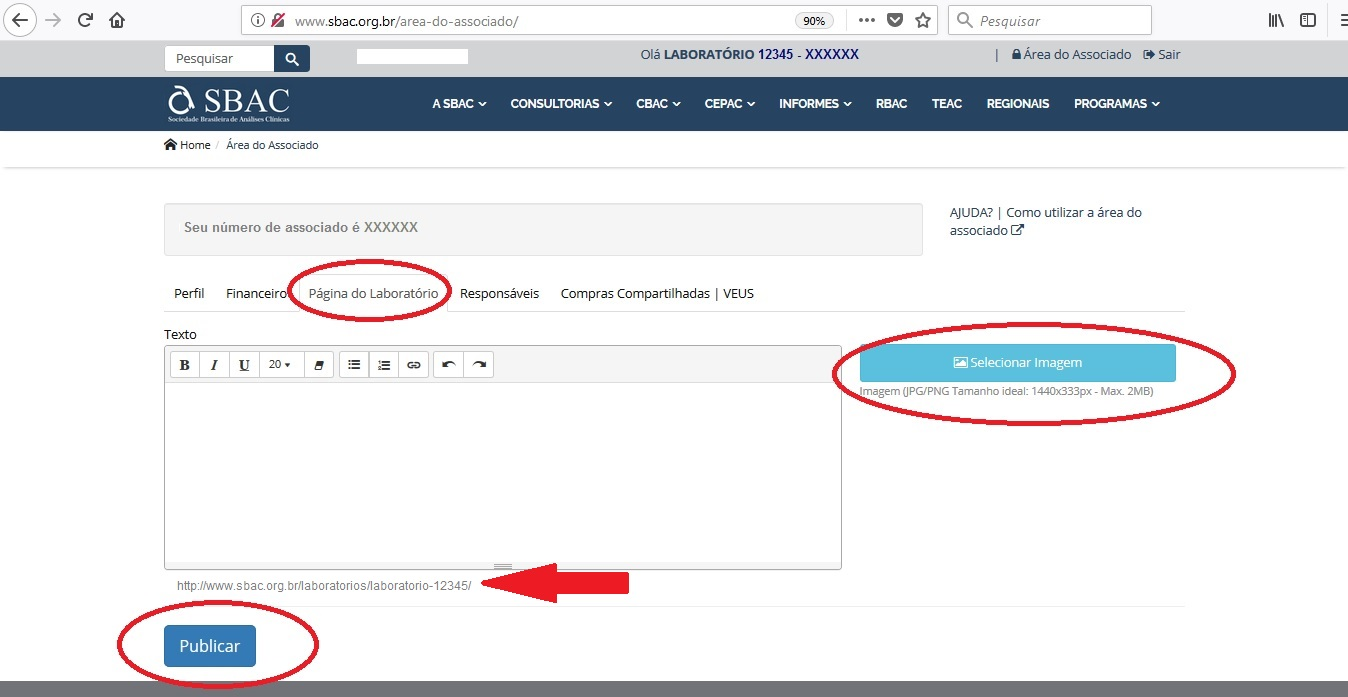Click the 90% zoom level indicator
This screenshot has width=1348, height=697.
(x=815, y=21)
